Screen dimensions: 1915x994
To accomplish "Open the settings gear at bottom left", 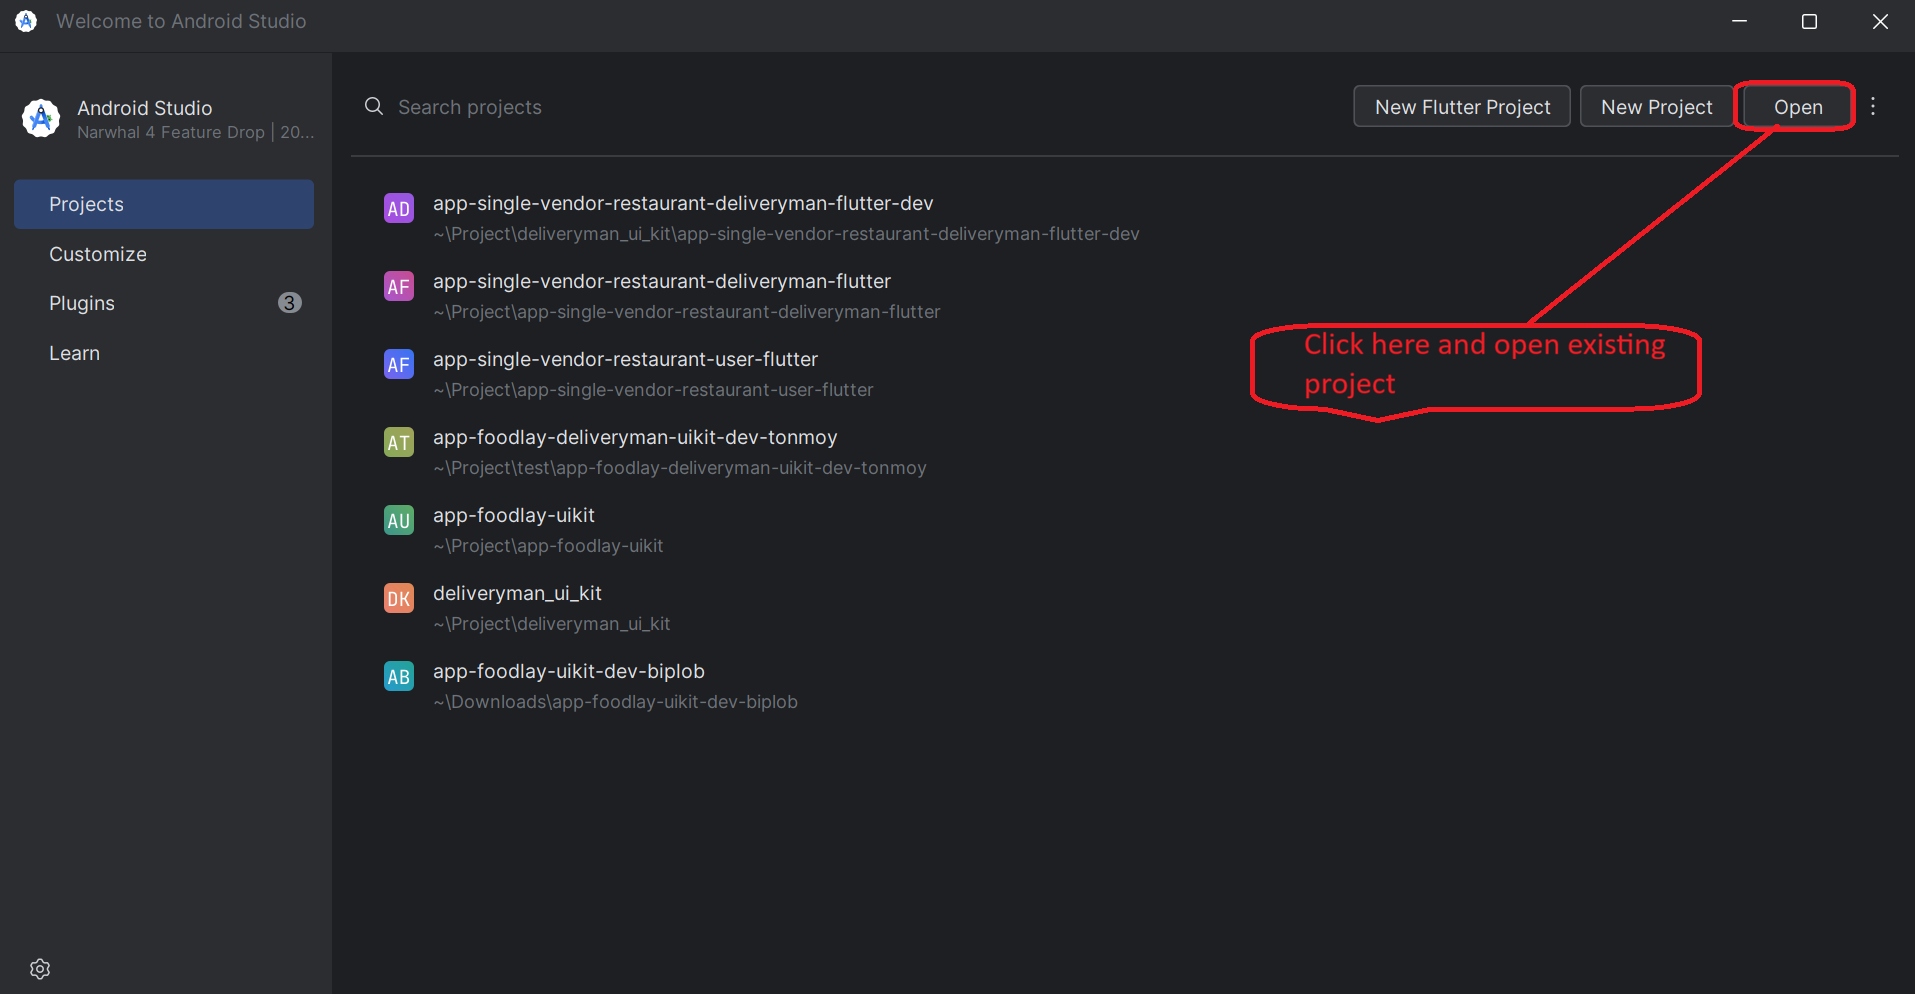I will click(x=39, y=968).
